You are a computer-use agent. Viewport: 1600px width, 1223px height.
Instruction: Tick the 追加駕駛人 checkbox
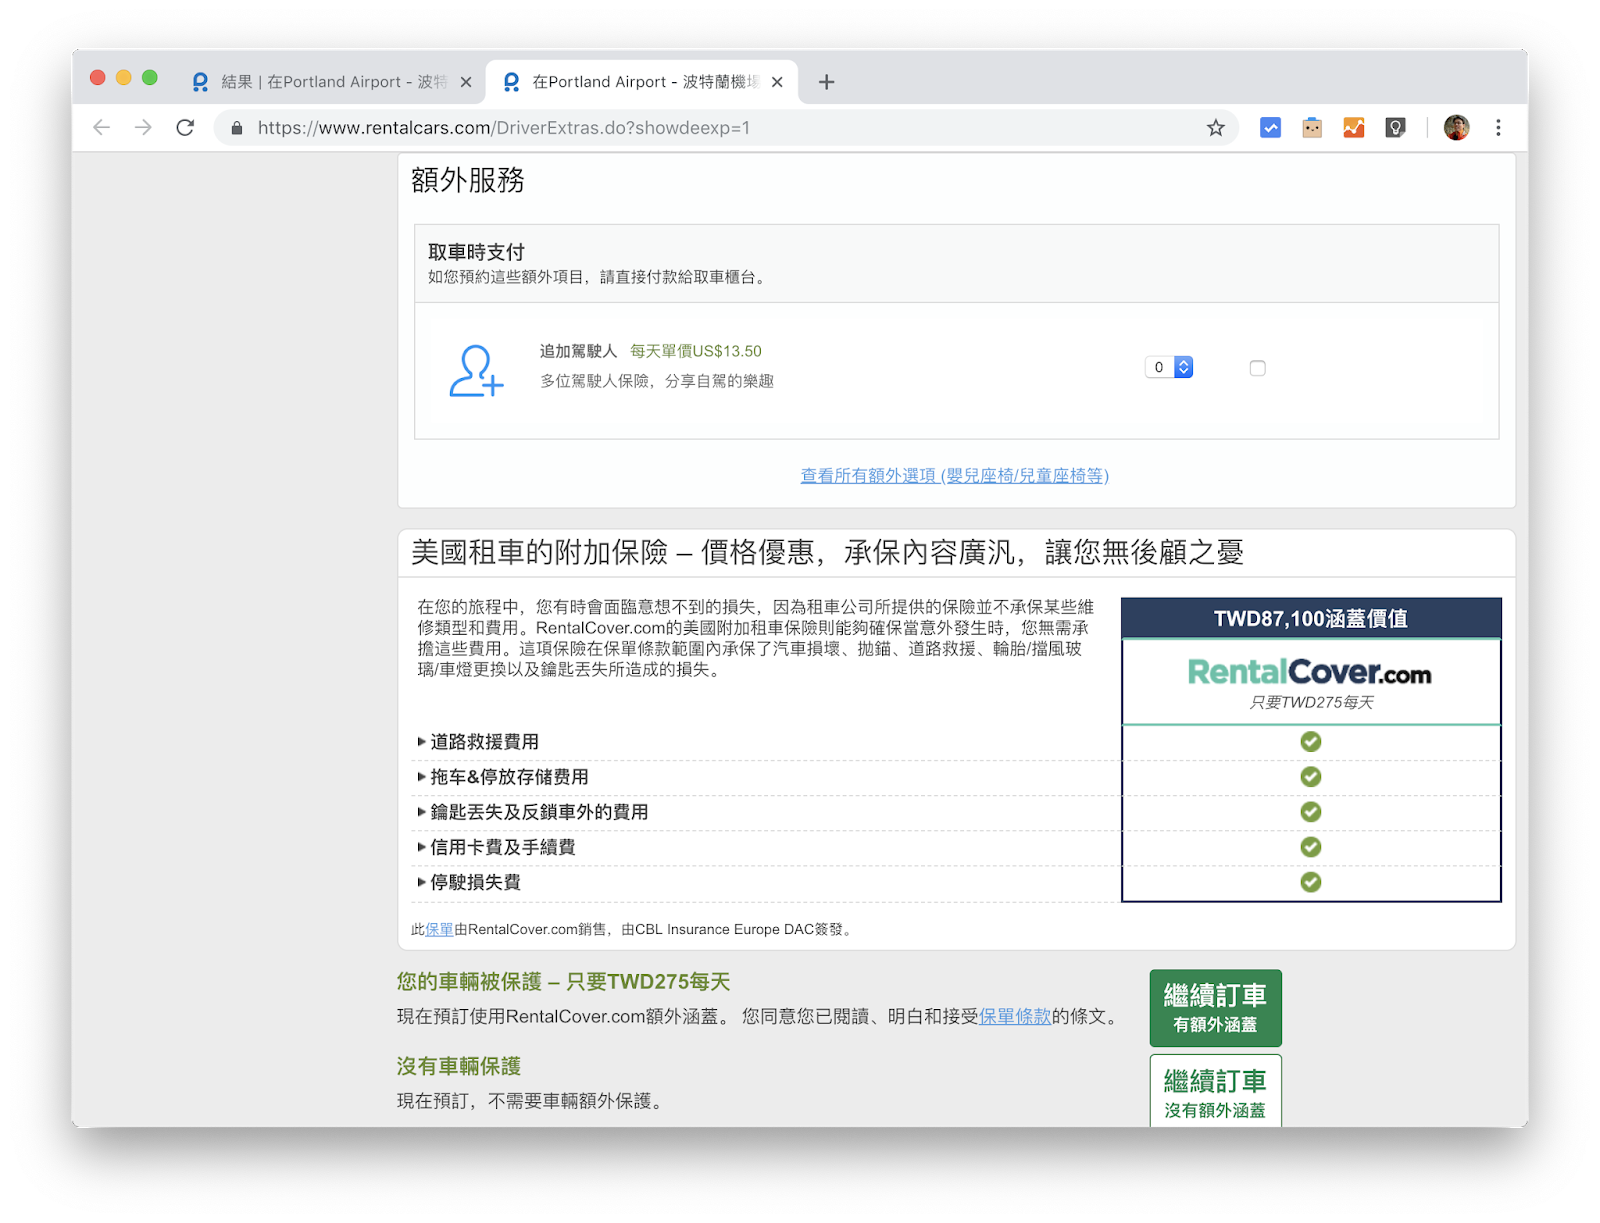[1257, 368]
